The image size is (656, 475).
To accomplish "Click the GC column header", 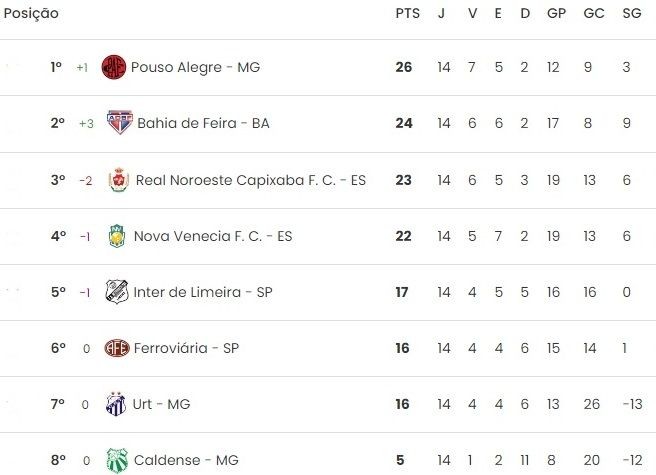I will [x=594, y=13].
